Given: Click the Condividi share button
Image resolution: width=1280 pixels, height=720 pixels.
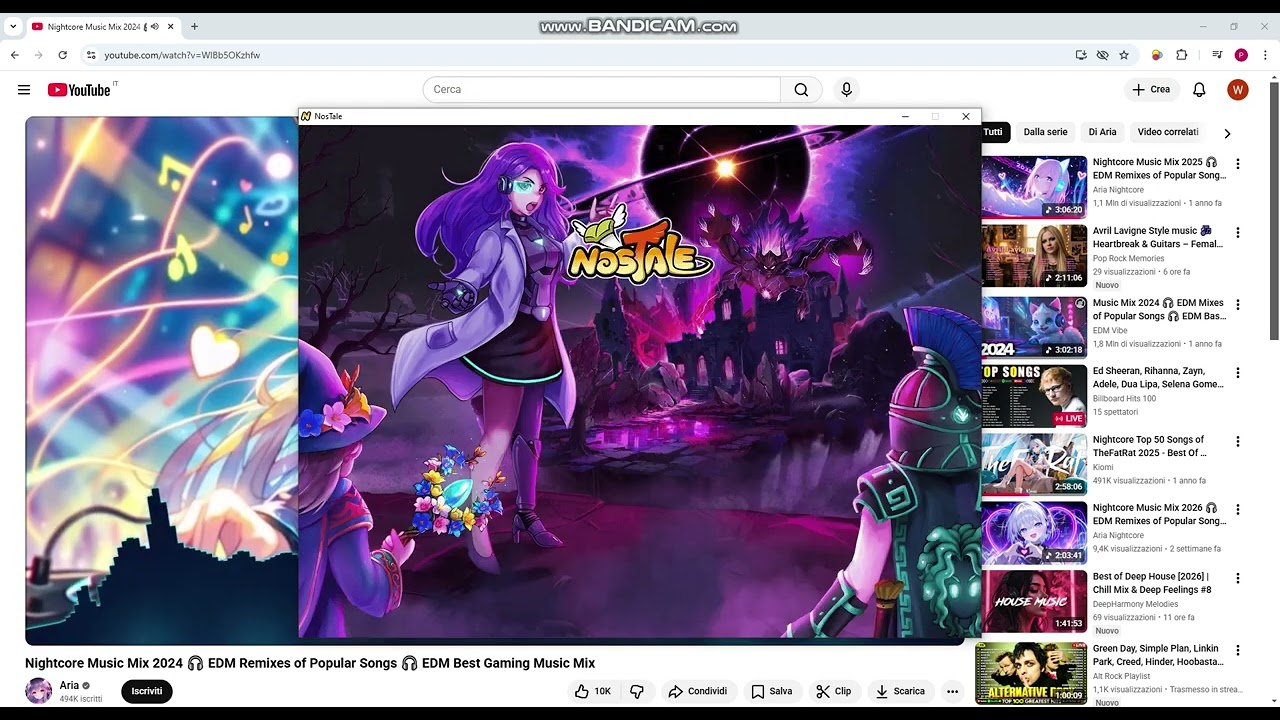Looking at the screenshot, I should [698, 691].
